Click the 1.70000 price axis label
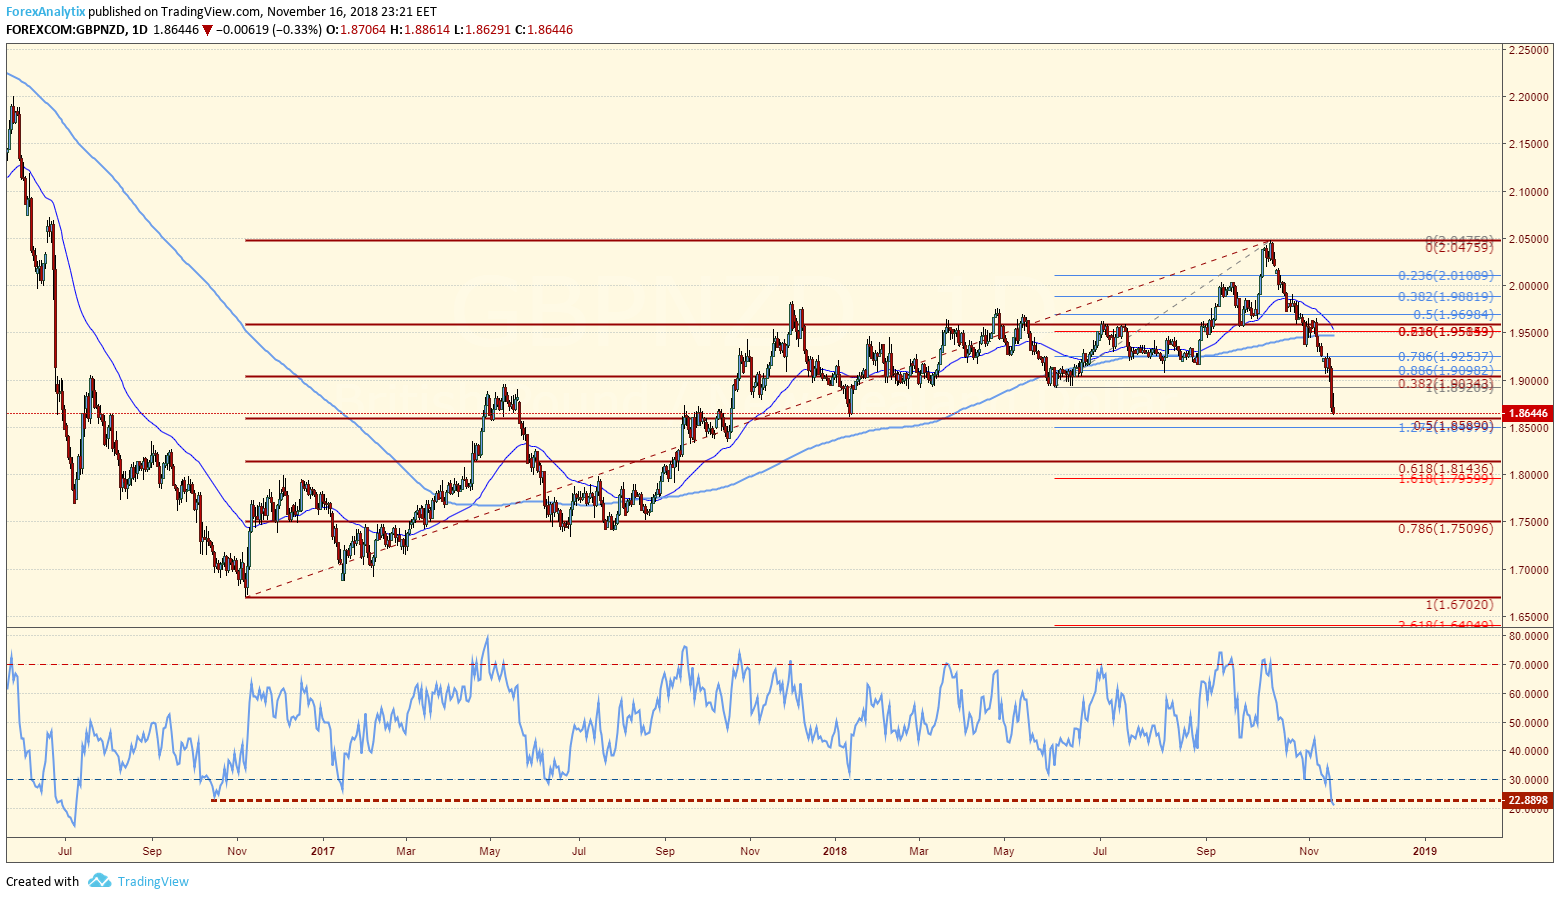 pos(1529,570)
